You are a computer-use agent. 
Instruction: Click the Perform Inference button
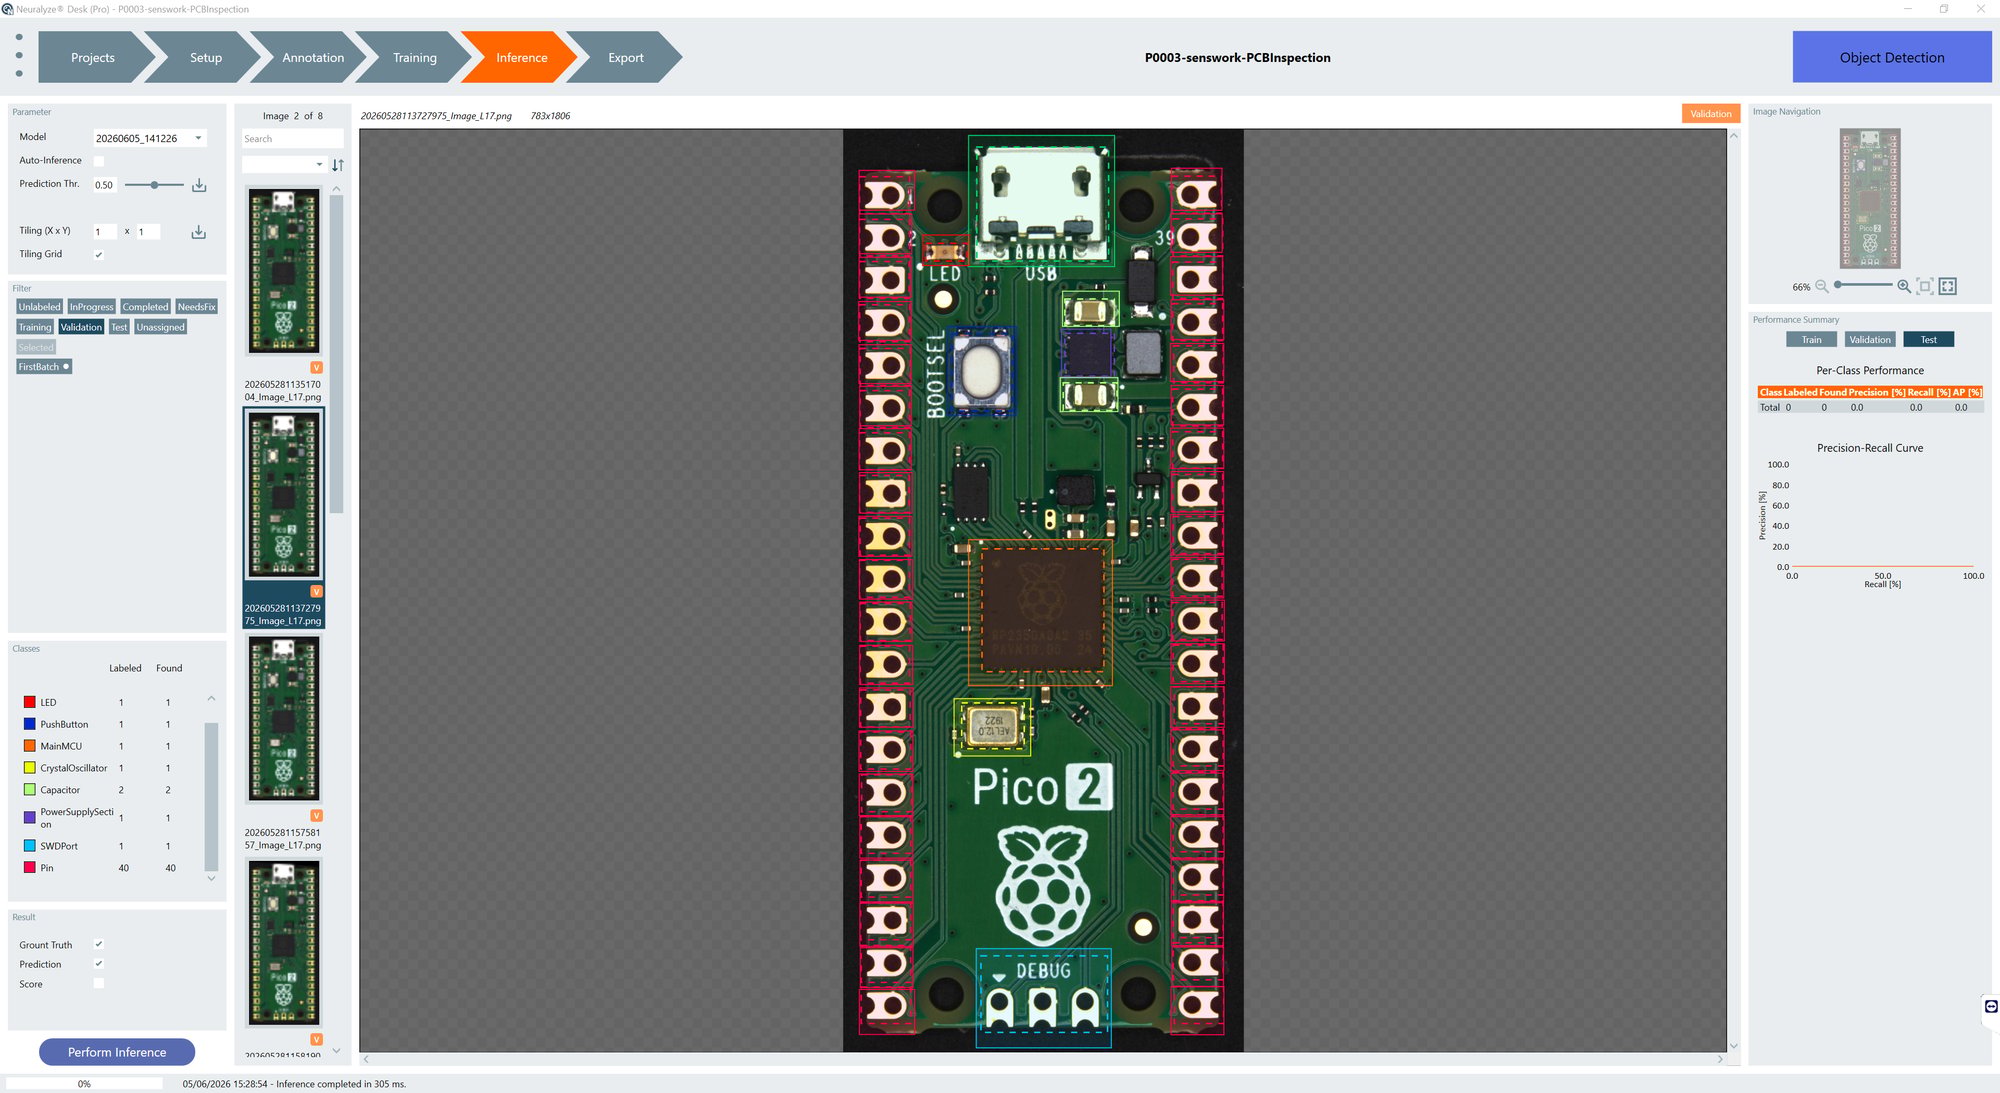coord(117,1052)
